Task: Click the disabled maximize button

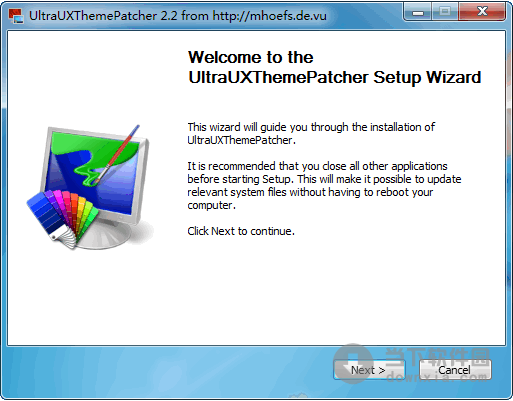Action: click(x=445, y=12)
